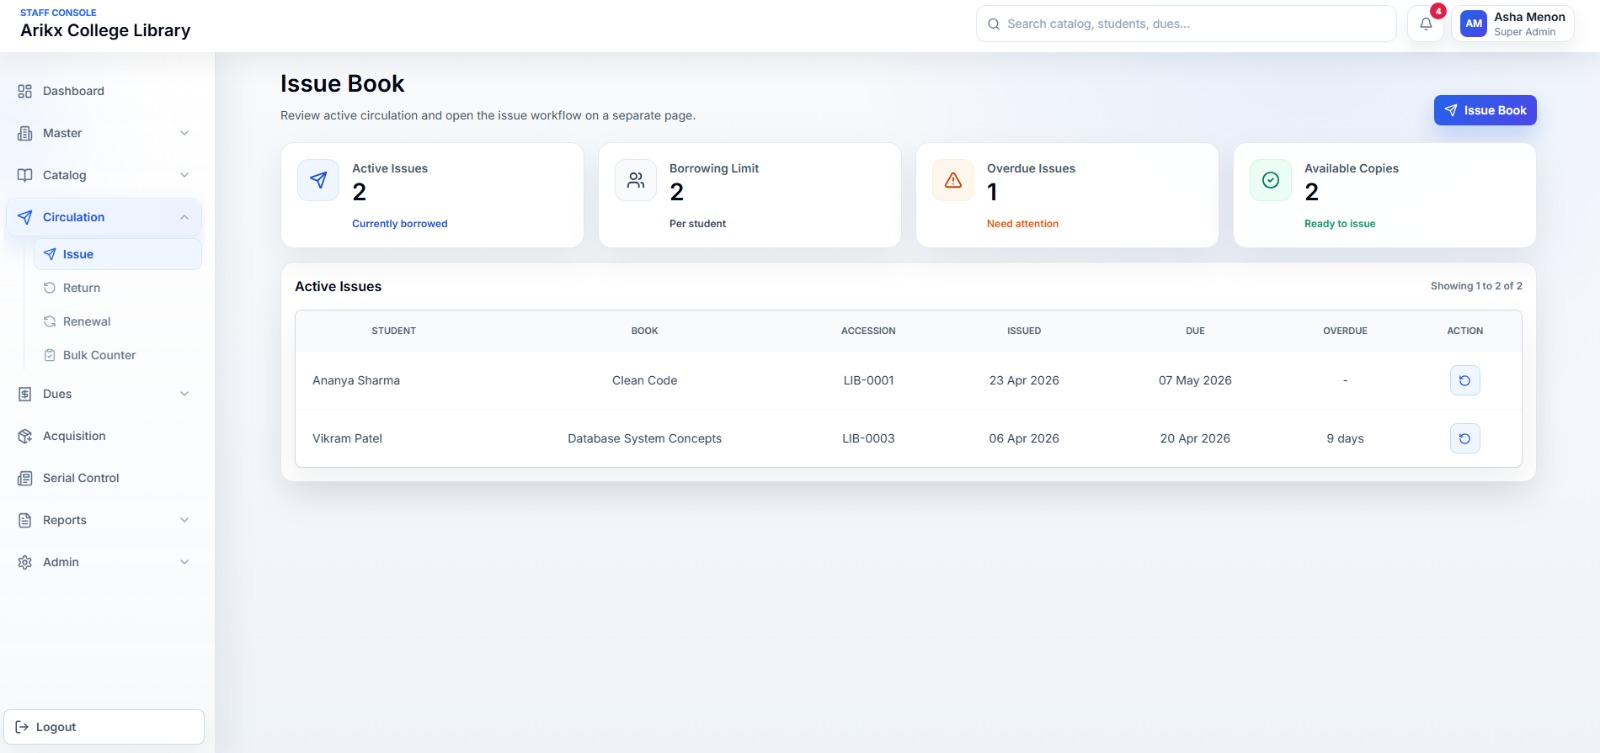Viewport: 1600px width, 753px height.
Task: Click the Borrowing Limit people icon
Action: (x=636, y=180)
